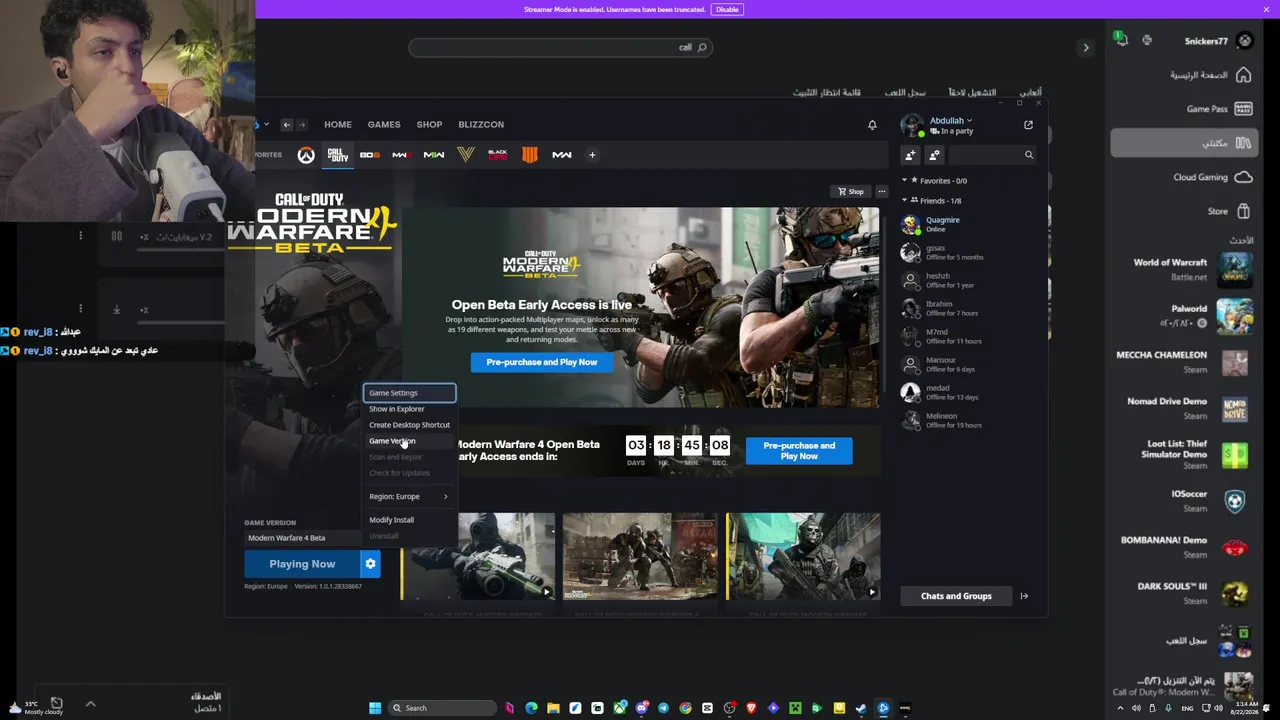The width and height of the screenshot is (1280, 720).
Task: Choose Create Desktop Shortcut
Action: tap(409, 425)
